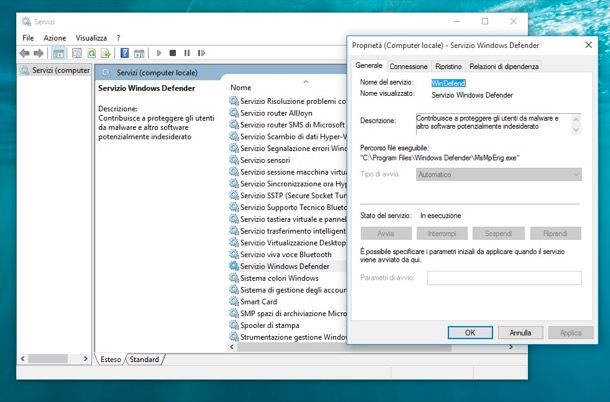Image resolution: width=610 pixels, height=402 pixels.
Task: Switch to Relazioni di dipendenza tab
Action: [504, 67]
